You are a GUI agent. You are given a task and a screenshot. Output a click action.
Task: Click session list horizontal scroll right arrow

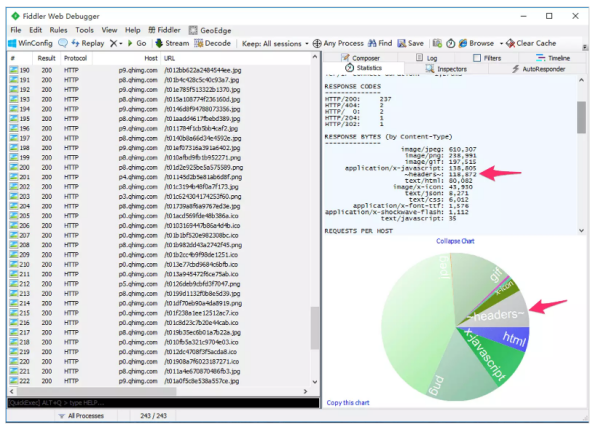[306, 391]
